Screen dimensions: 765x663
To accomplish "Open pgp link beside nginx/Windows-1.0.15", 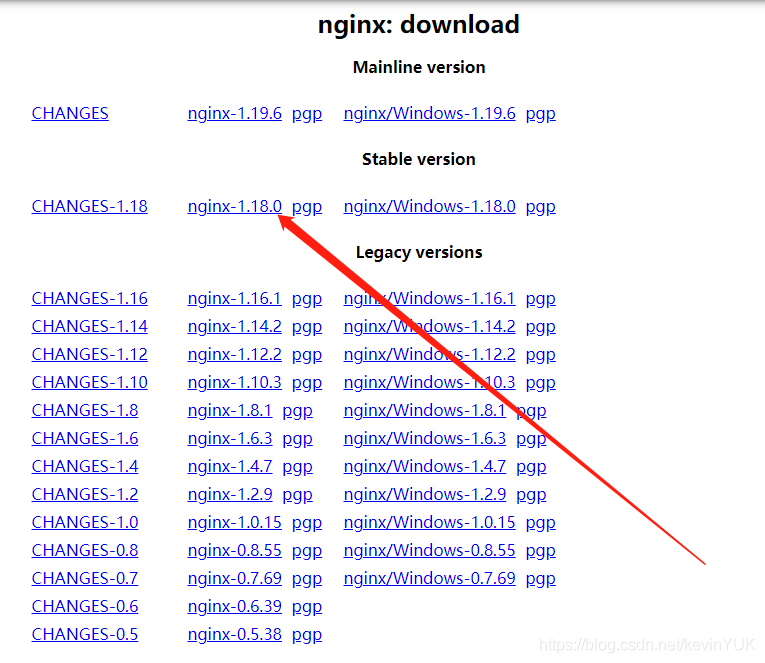I will pyautogui.click(x=541, y=523).
